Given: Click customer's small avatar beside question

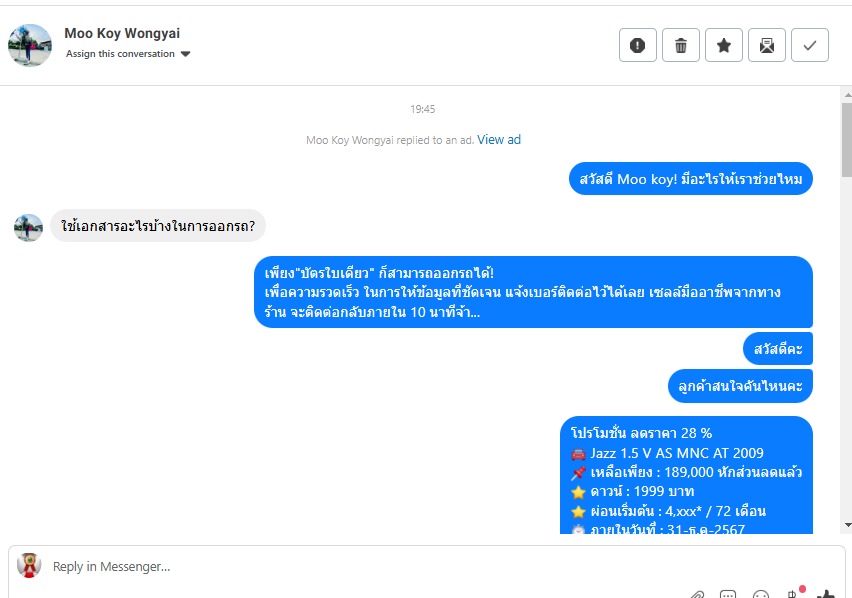Looking at the screenshot, I should (28, 228).
